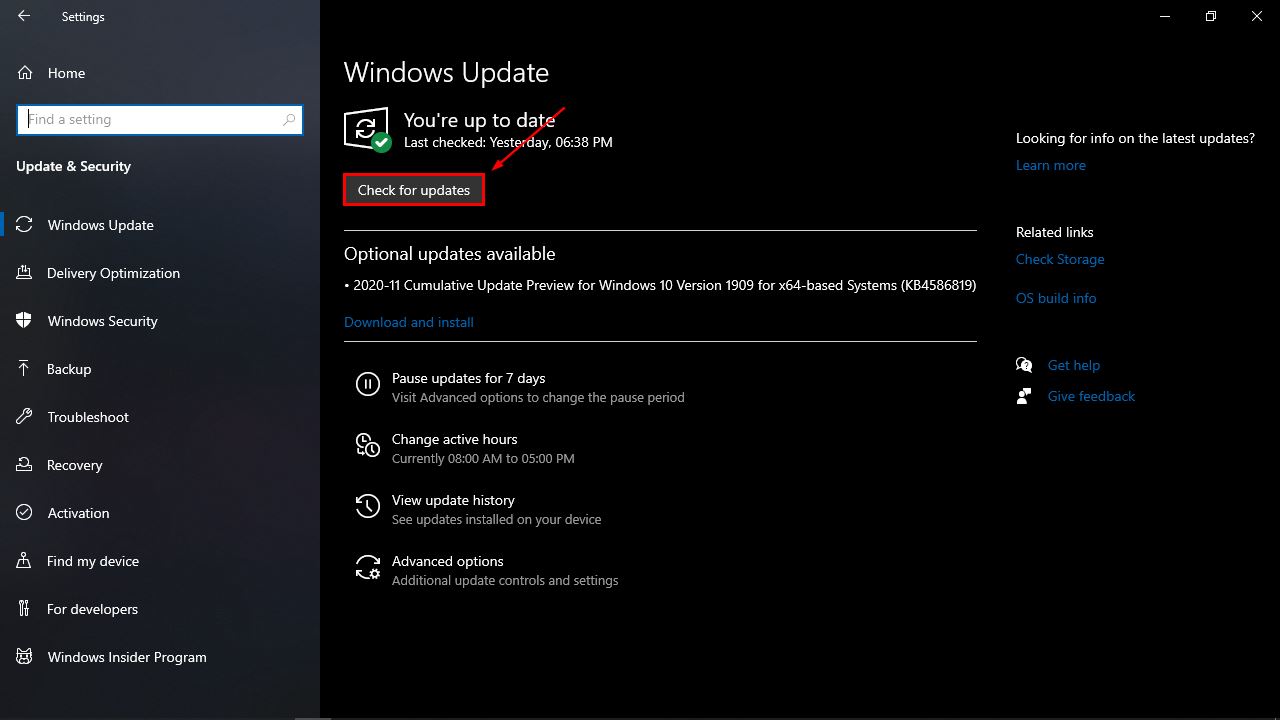Click the Activation checkmark circle icon
1280x720 pixels.
point(25,513)
